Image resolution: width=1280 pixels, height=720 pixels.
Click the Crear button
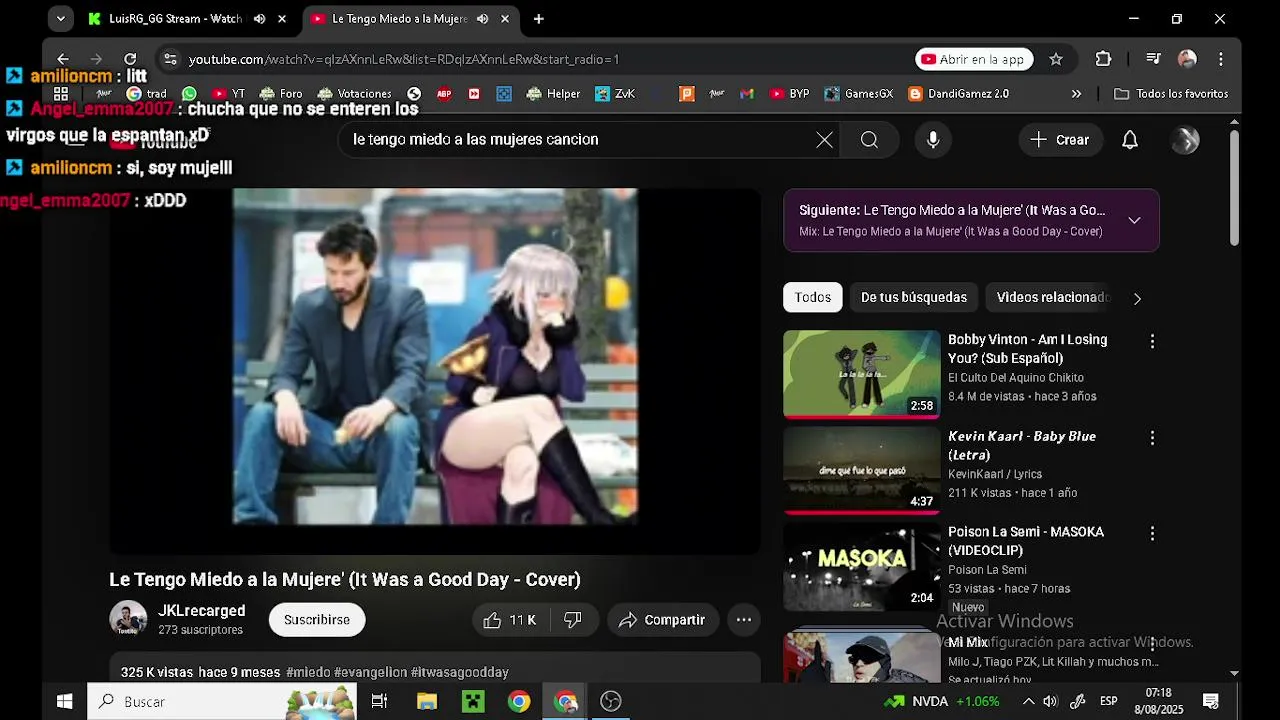1061,140
